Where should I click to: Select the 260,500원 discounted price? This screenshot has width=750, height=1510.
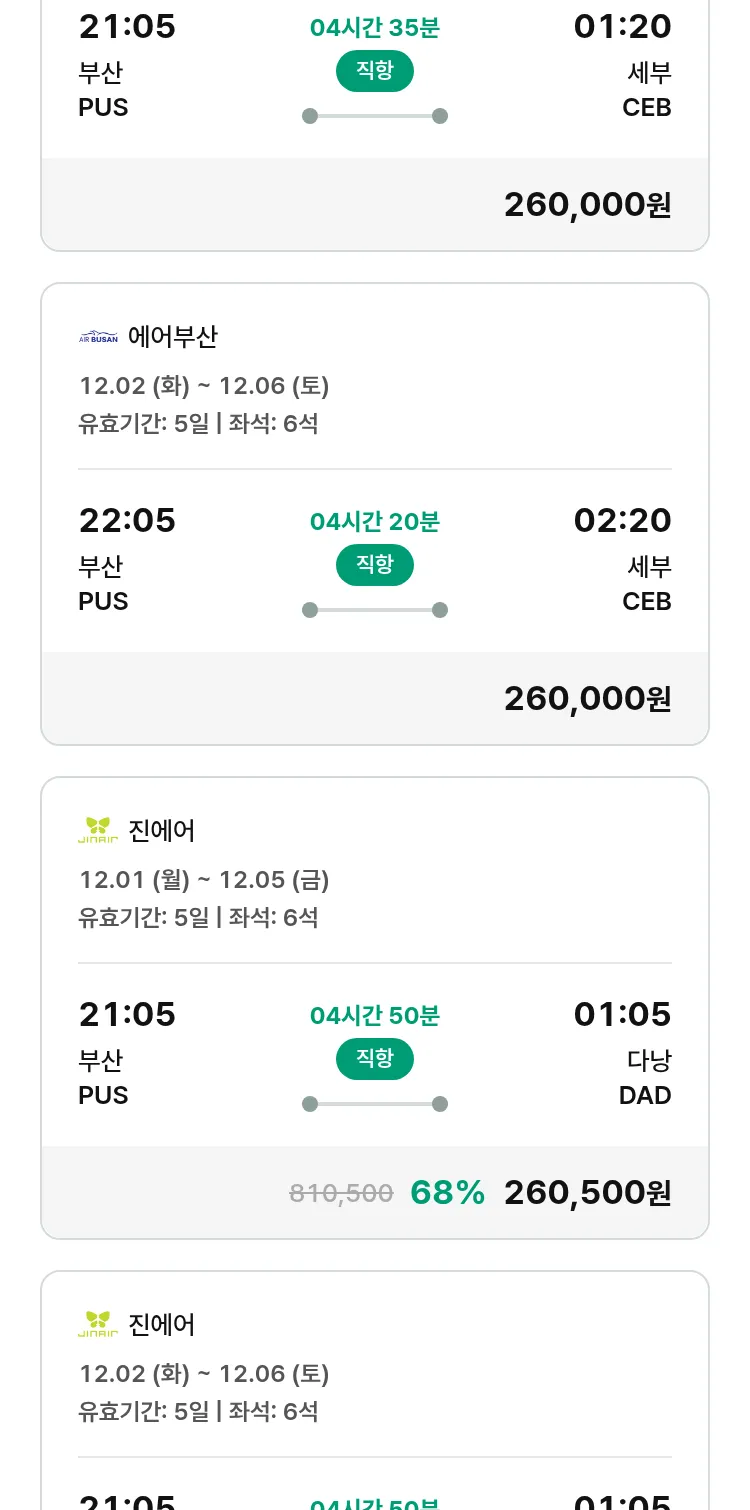point(587,1192)
